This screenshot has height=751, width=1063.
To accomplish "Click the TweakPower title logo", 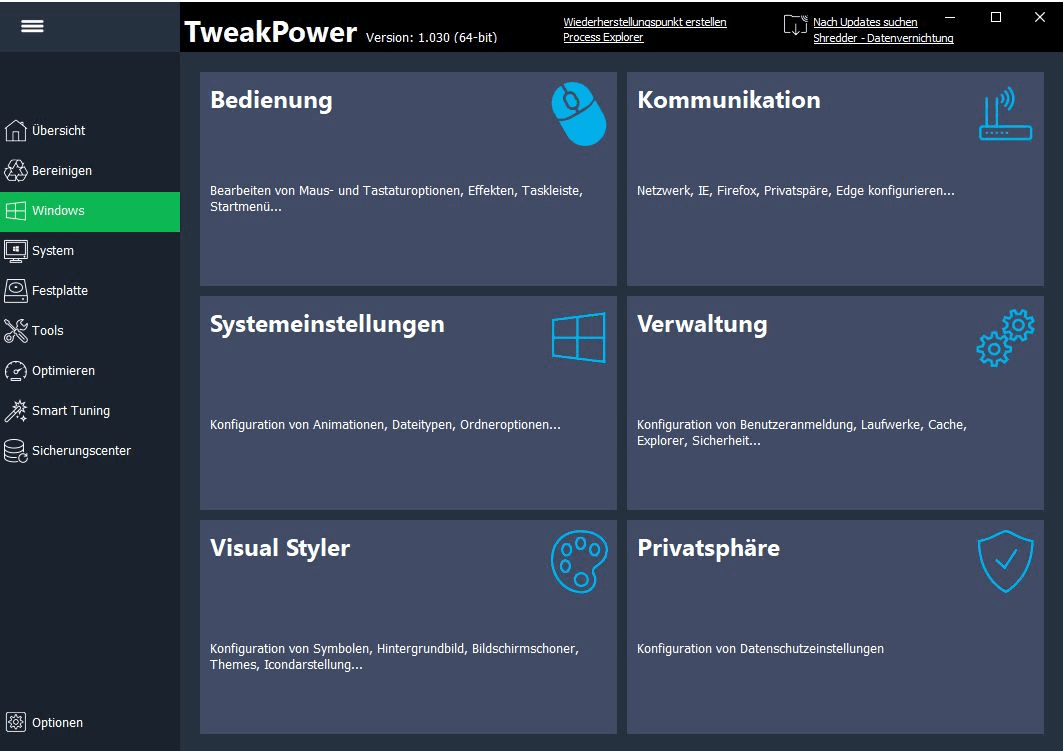I will (270, 32).
